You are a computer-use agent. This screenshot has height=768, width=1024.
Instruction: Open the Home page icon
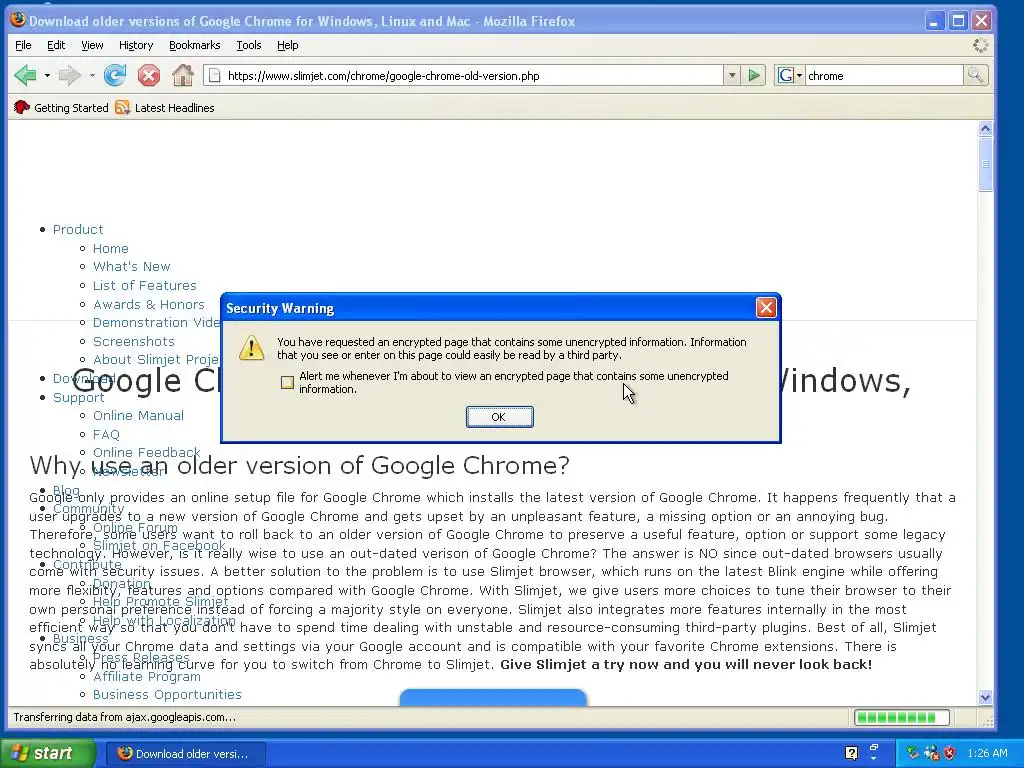(183, 76)
